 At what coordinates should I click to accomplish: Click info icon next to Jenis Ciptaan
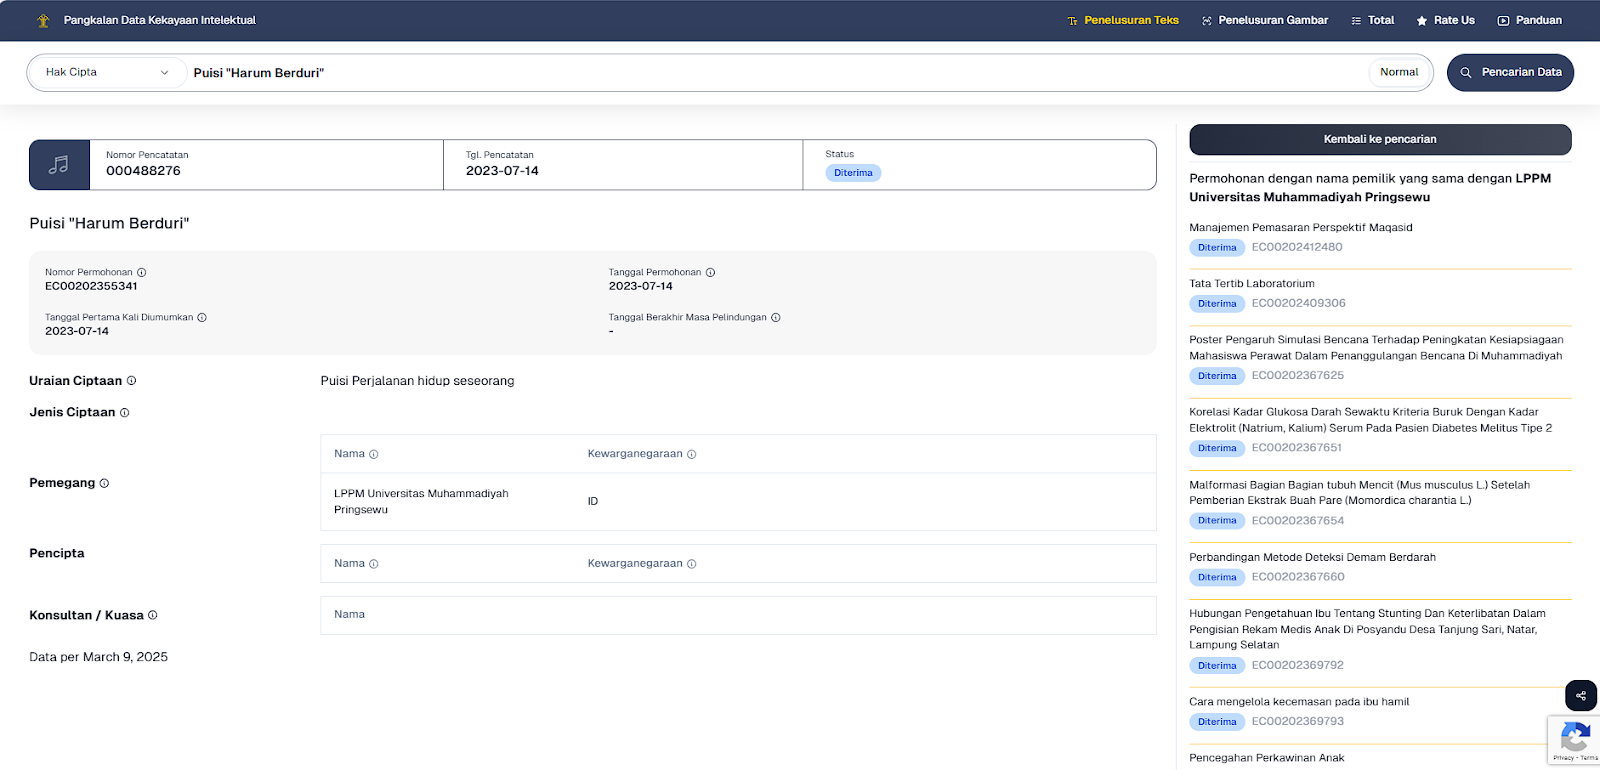[x=125, y=413]
